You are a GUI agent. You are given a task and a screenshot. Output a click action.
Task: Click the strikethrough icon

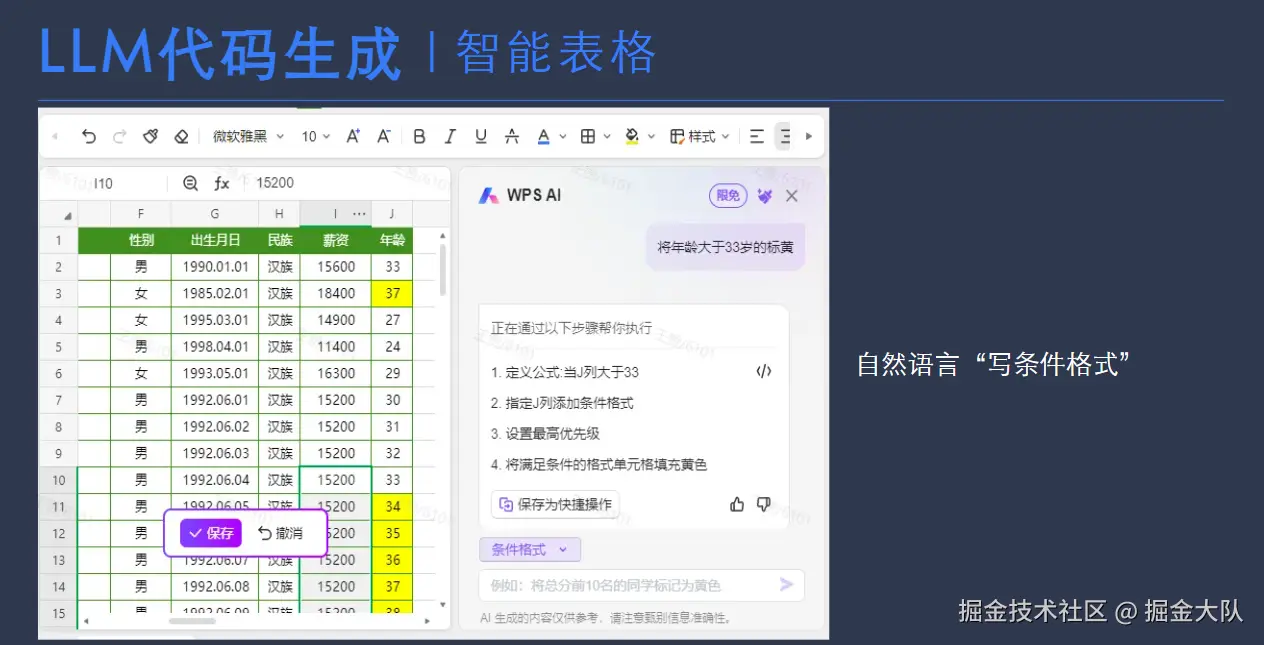coord(511,136)
